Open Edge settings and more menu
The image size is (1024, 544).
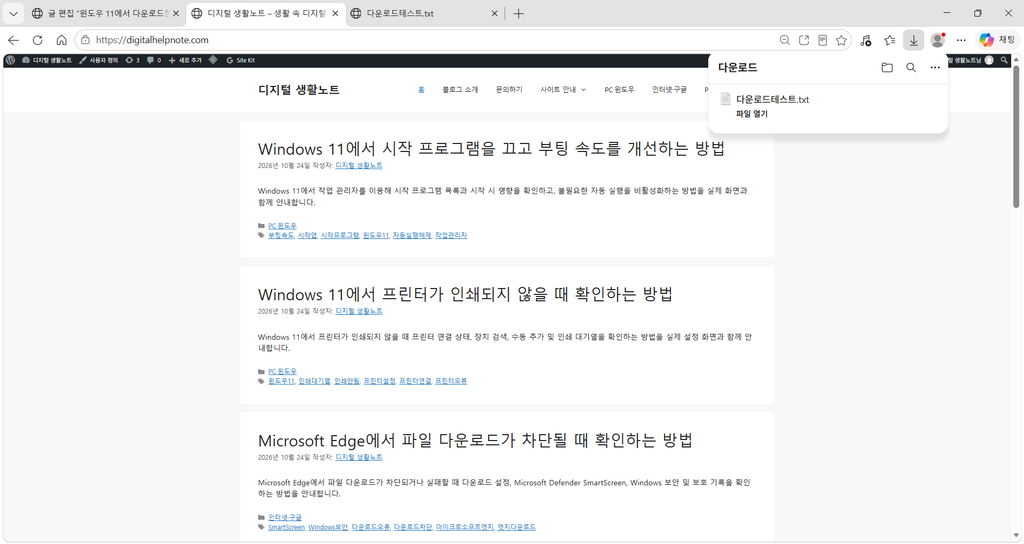(x=961, y=40)
